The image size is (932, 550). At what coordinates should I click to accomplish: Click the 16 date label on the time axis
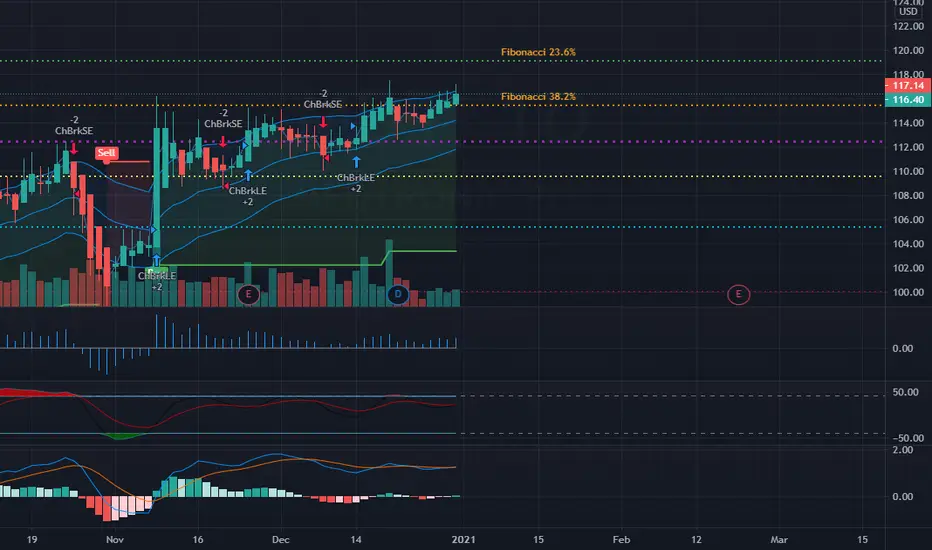[x=198, y=540]
